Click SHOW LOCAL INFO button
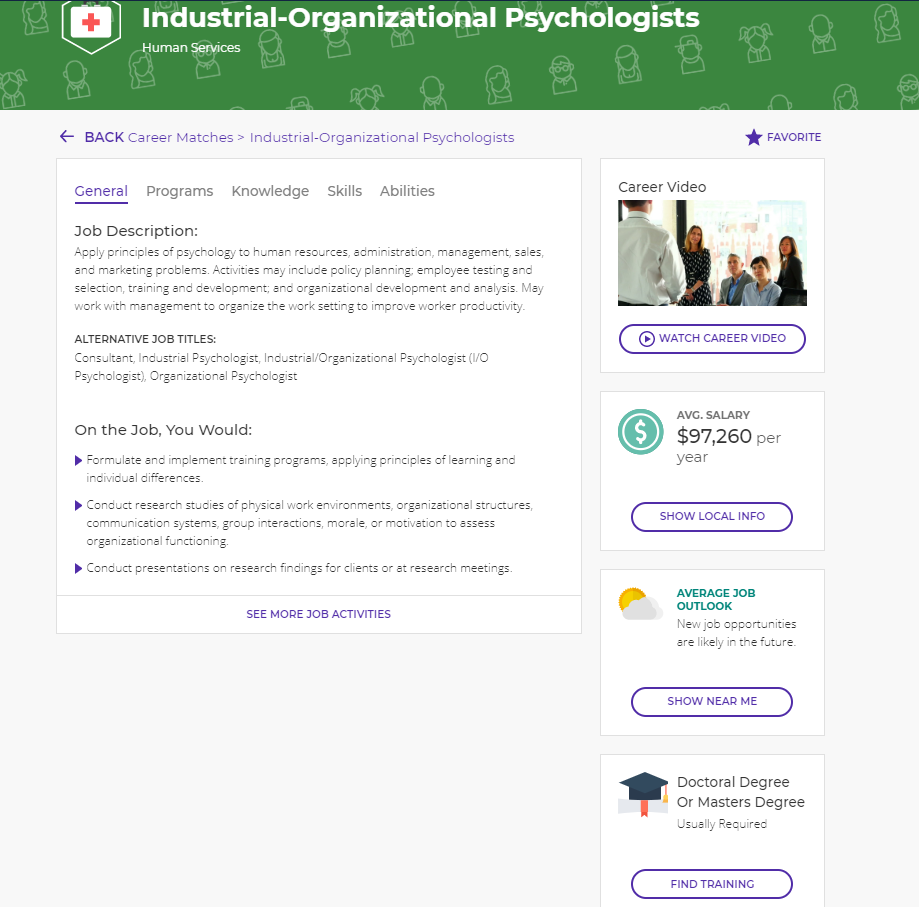919x907 pixels. pyautogui.click(x=712, y=516)
